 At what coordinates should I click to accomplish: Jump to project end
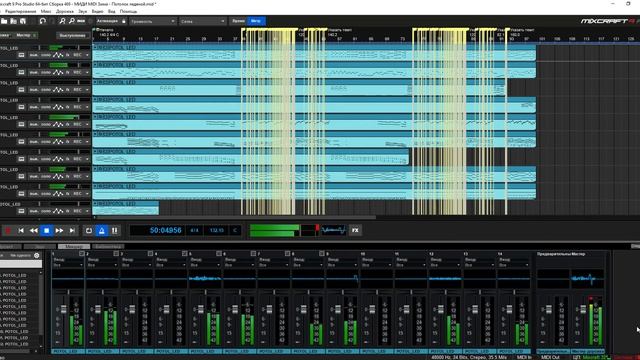pyautogui.click(x=72, y=231)
